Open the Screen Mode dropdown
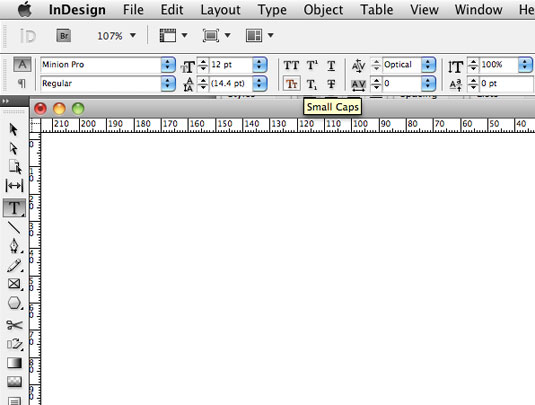This screenshot has height=405, width=535. click(228, 35)
